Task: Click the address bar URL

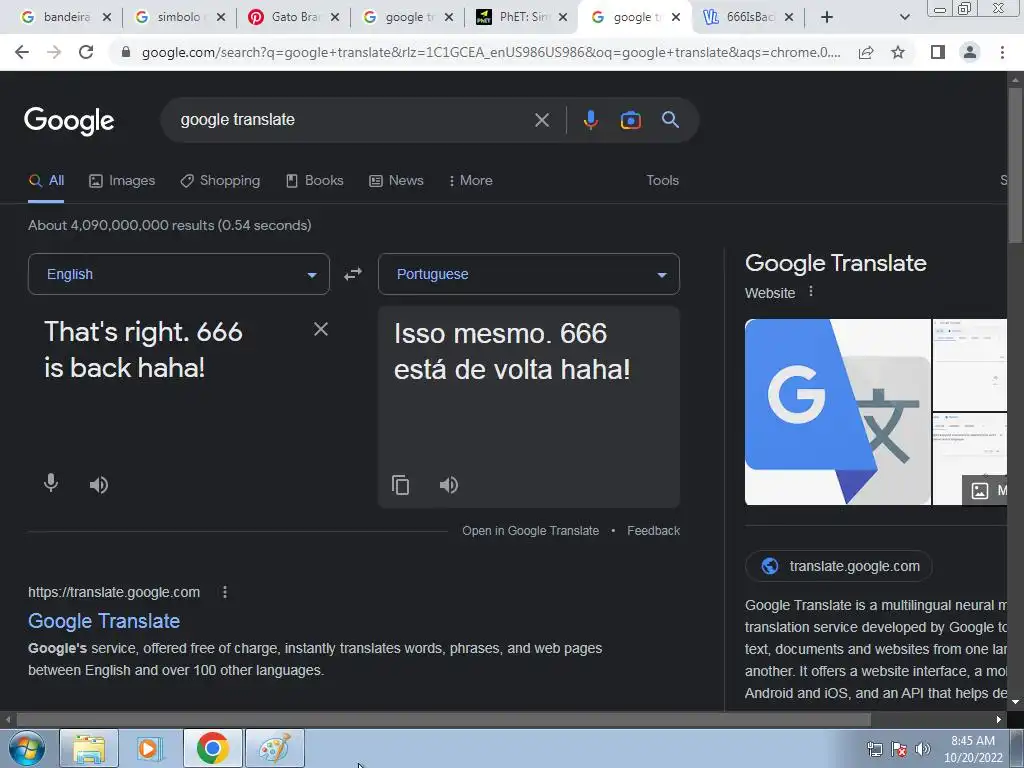Action: [x=491, y=52]
